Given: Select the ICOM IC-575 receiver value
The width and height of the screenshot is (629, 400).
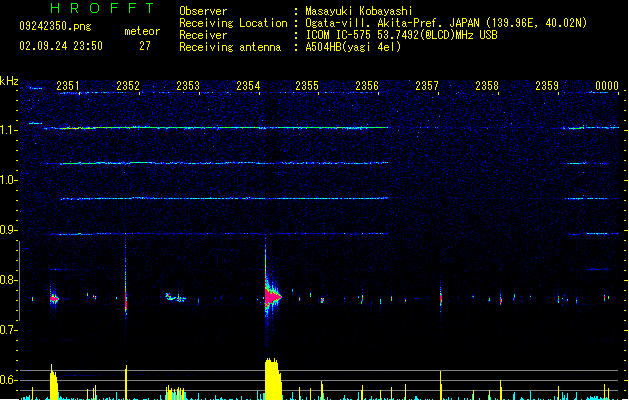Looking at the screenshot, I should click(x=401, y=35).
